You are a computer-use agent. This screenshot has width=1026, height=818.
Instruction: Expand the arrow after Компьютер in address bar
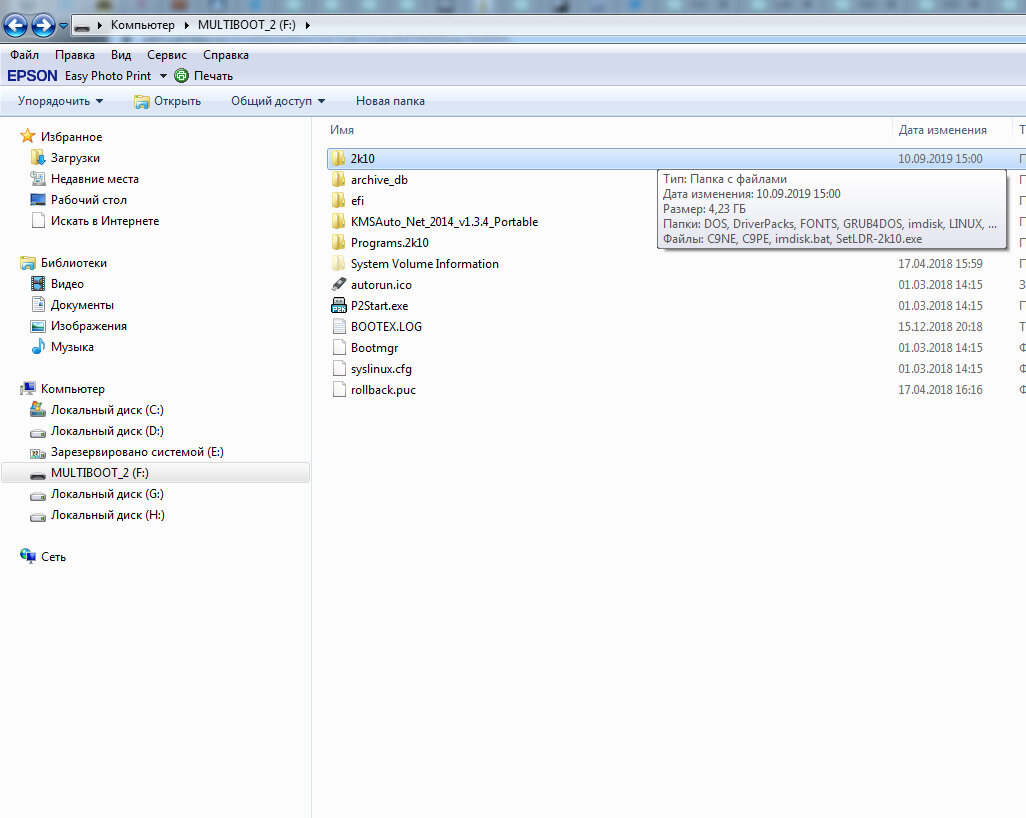tap(186, 26)
